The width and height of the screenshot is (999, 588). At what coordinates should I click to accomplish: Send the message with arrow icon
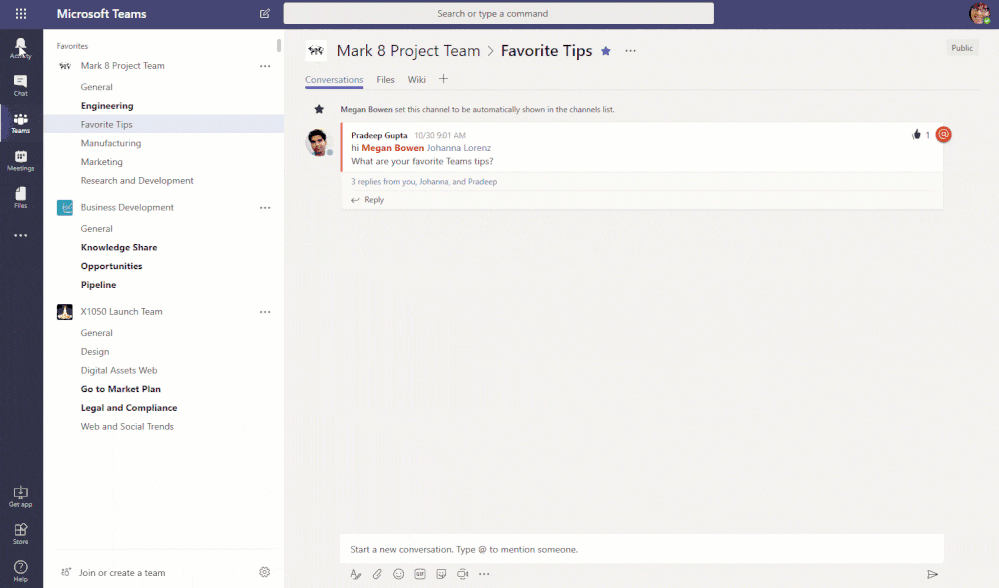(x=932, y=574)
